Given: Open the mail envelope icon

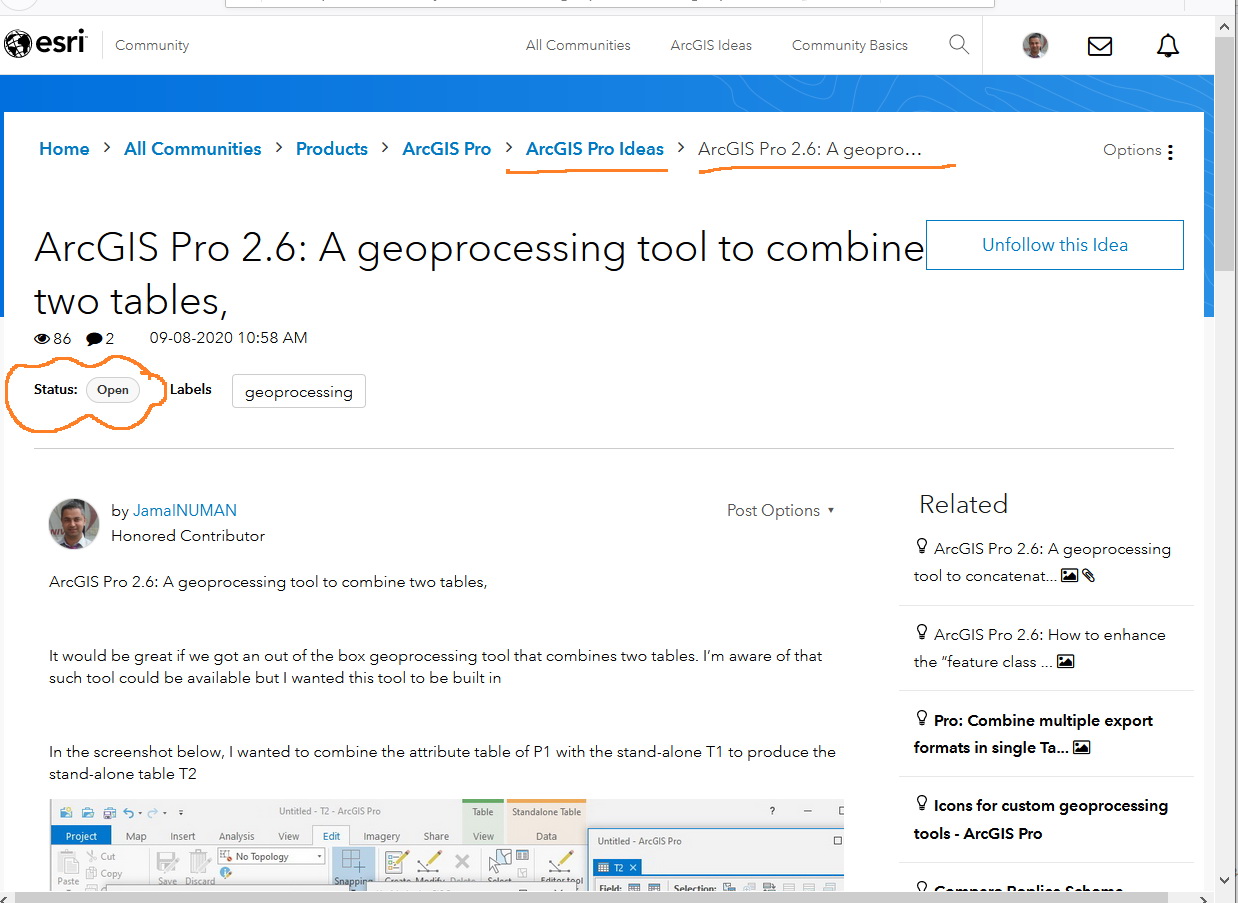Looking at the screenshot, I should [x=1099, y=45].
